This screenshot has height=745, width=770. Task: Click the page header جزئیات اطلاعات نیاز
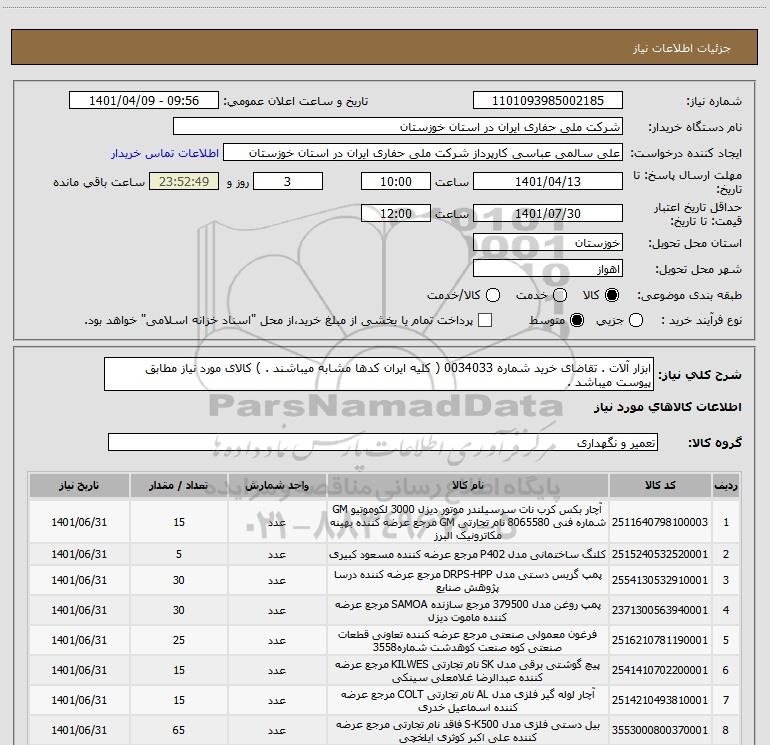[x=681, y=48]
